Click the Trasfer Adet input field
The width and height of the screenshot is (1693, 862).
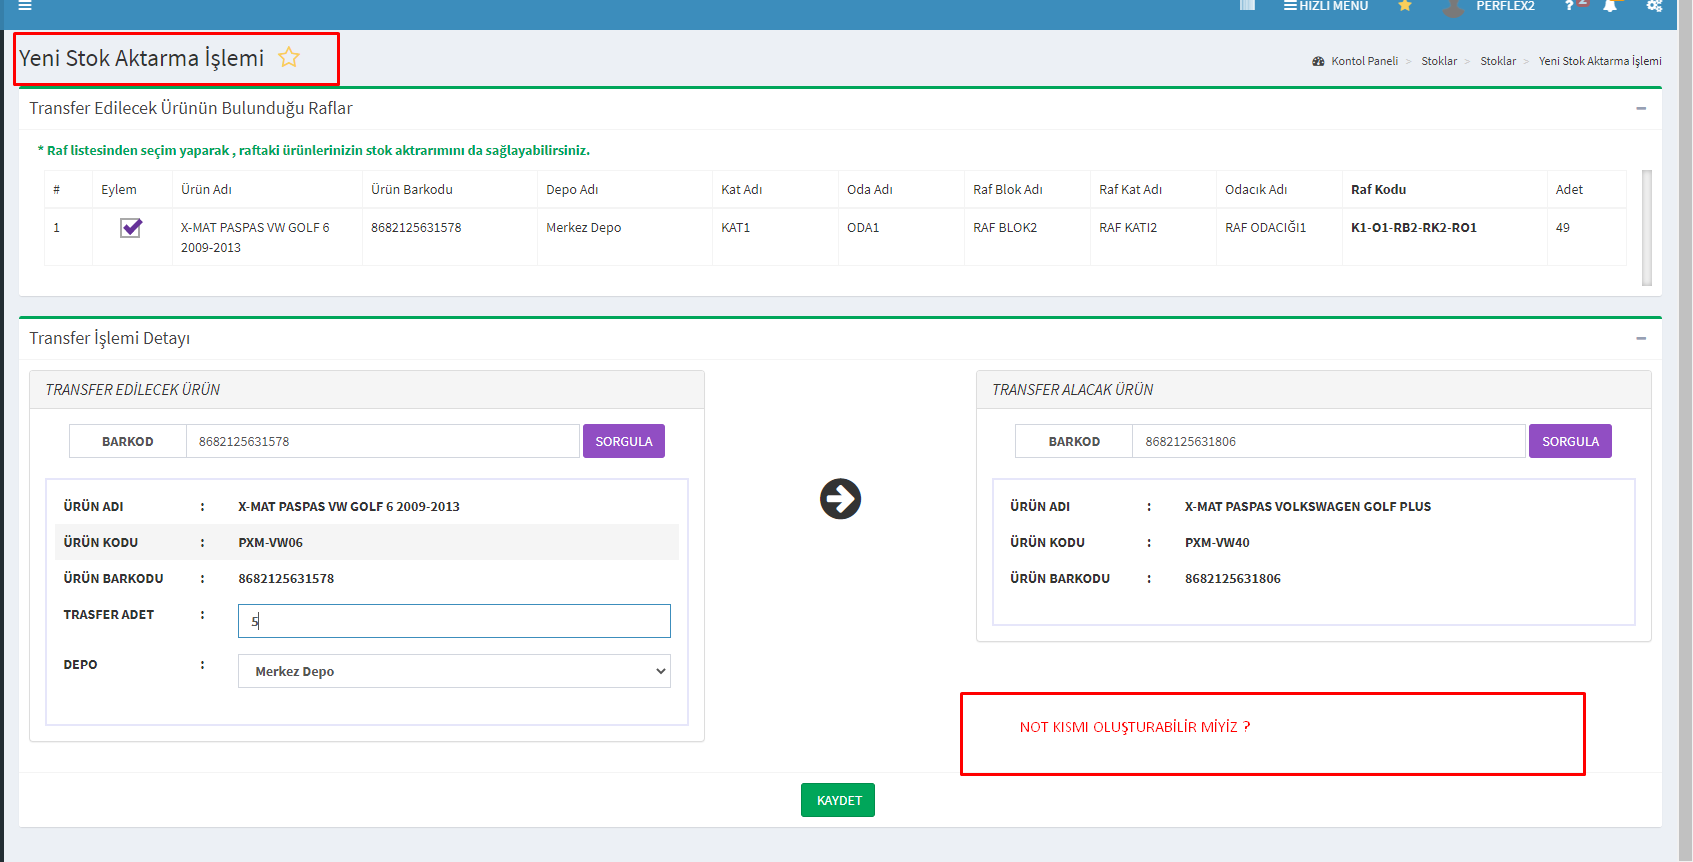pos(454,621)
